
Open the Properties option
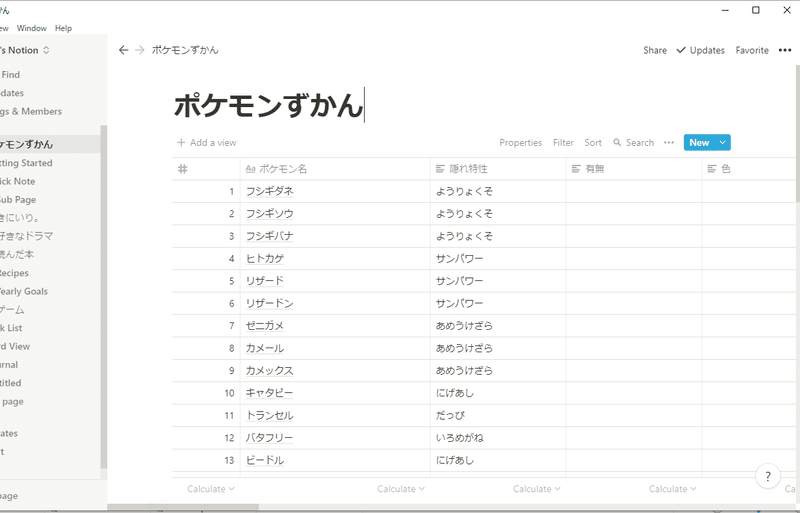[x=520, y=142]
